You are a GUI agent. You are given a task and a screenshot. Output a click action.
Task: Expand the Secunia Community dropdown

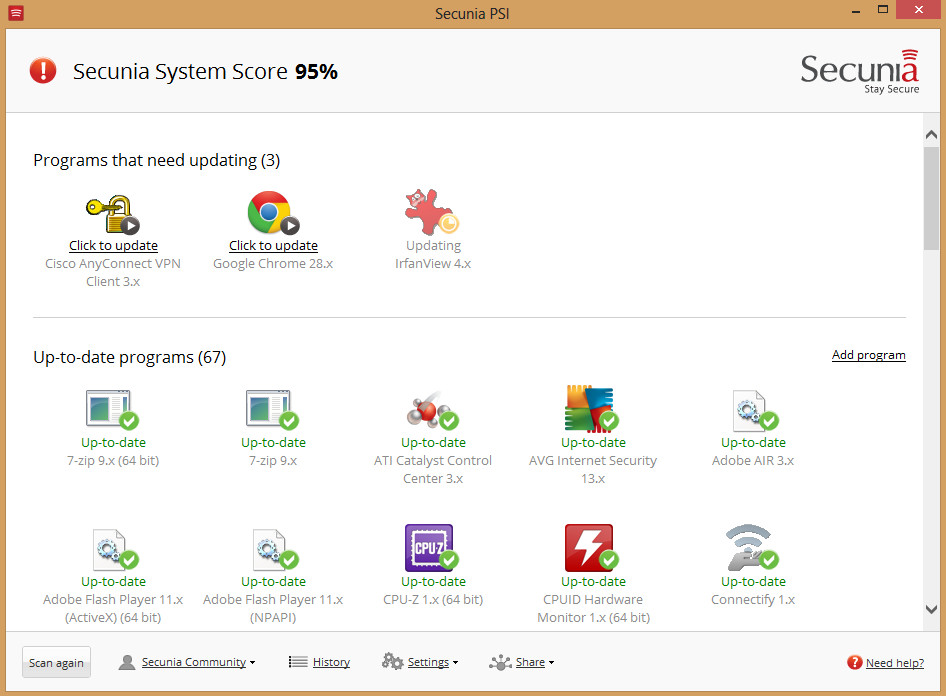click(x=194, y=662)
